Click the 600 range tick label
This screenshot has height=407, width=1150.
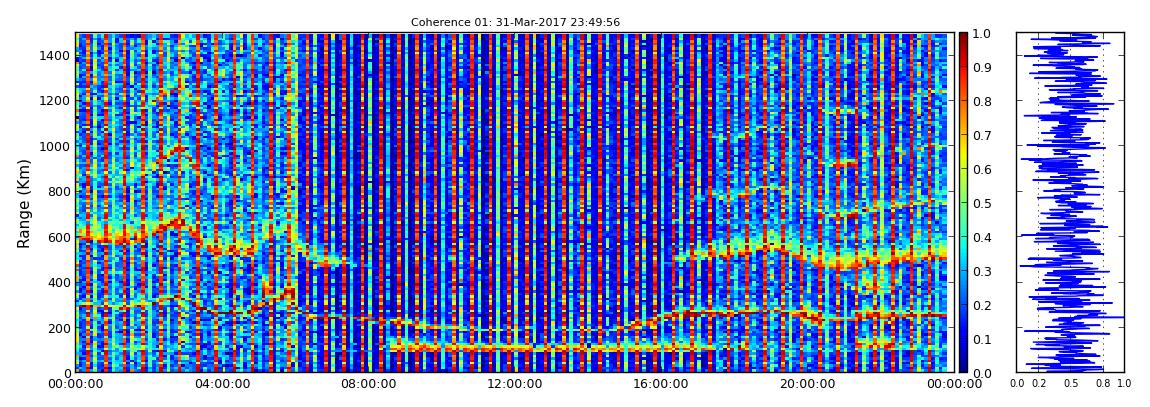point(58,237)
